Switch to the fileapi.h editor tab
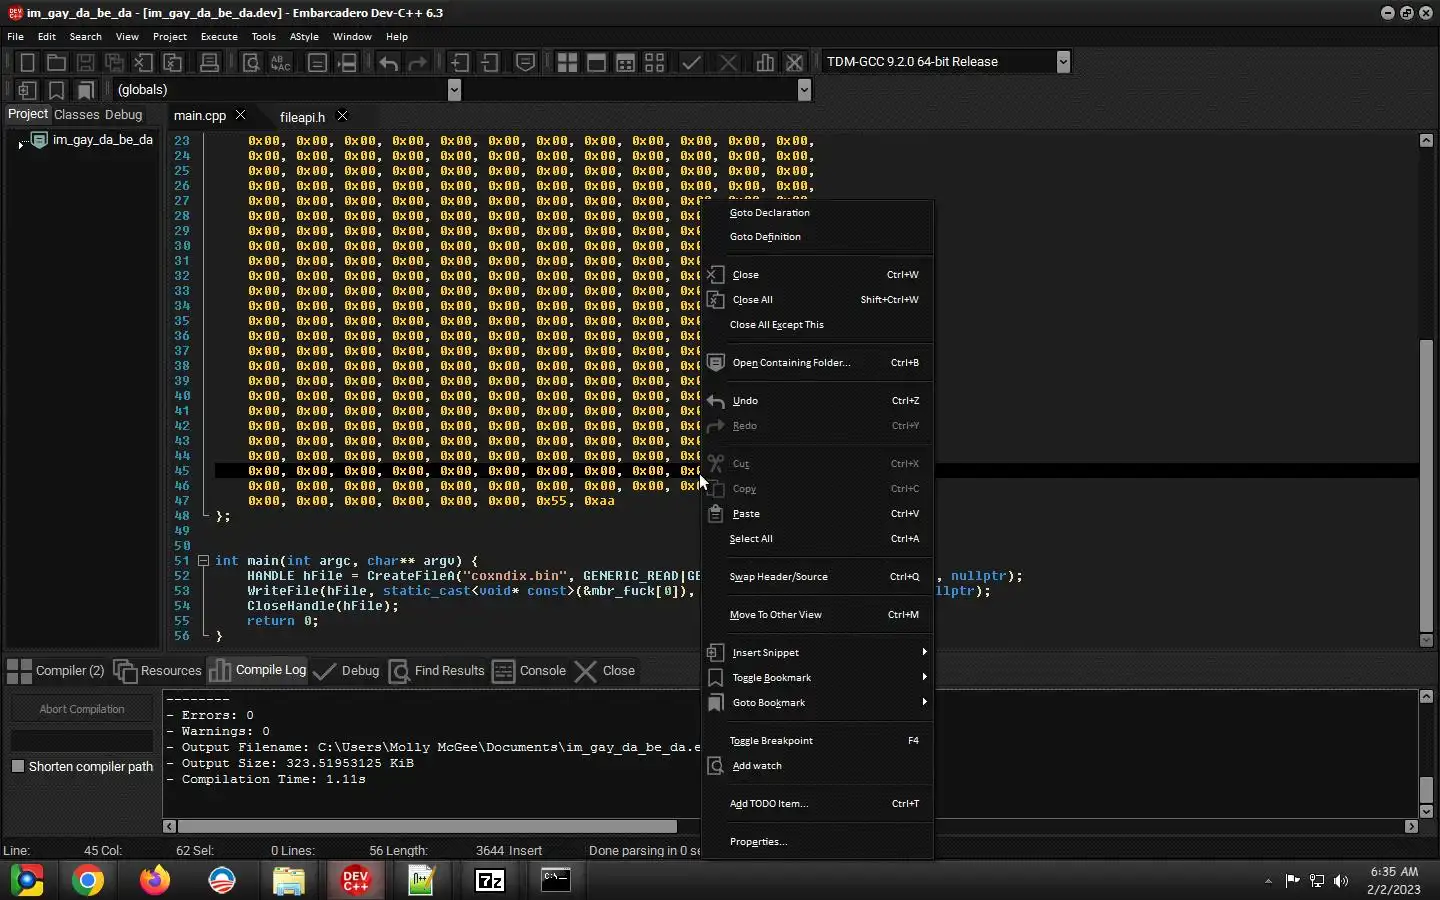 302,117
